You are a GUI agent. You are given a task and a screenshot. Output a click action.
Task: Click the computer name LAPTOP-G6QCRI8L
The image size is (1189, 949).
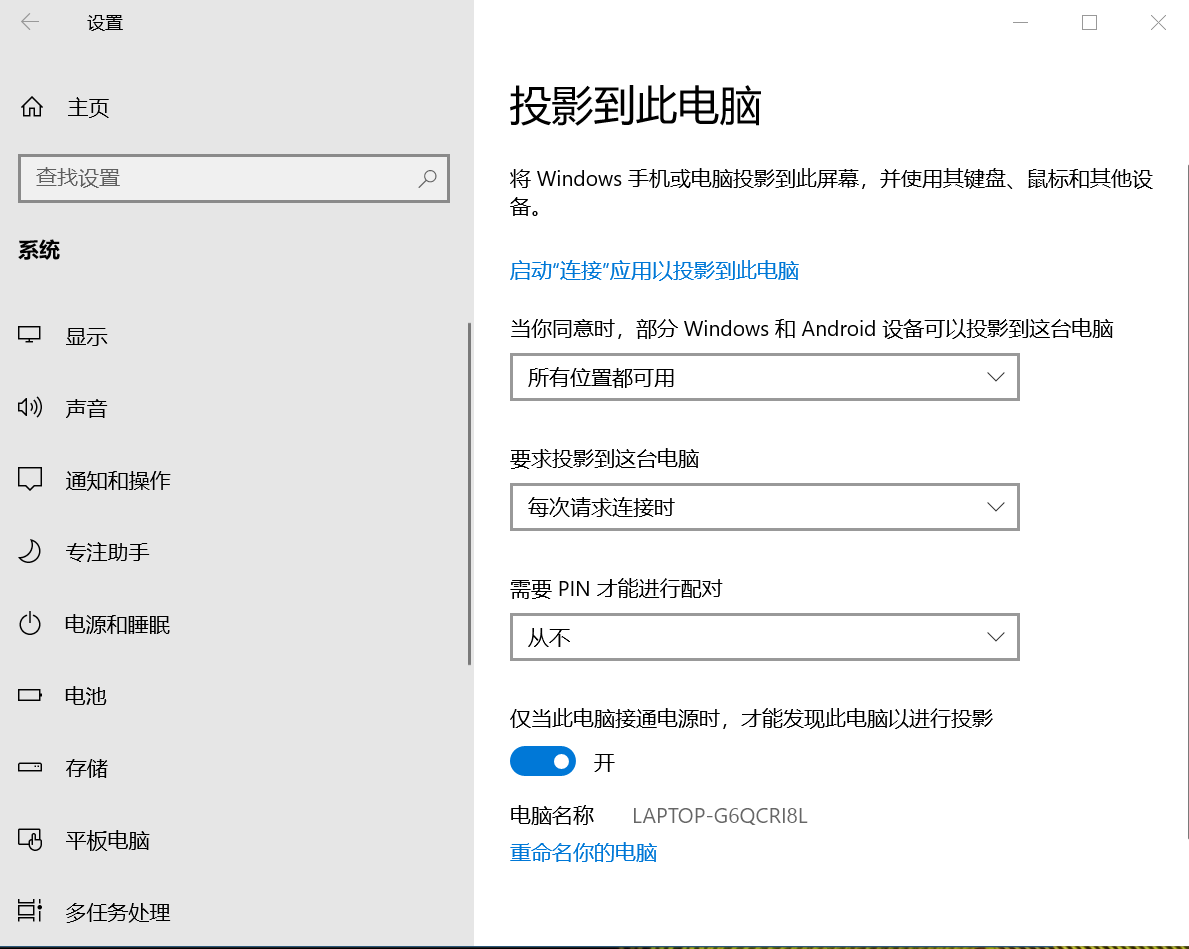pyautogui.click(x=720, y=815)
